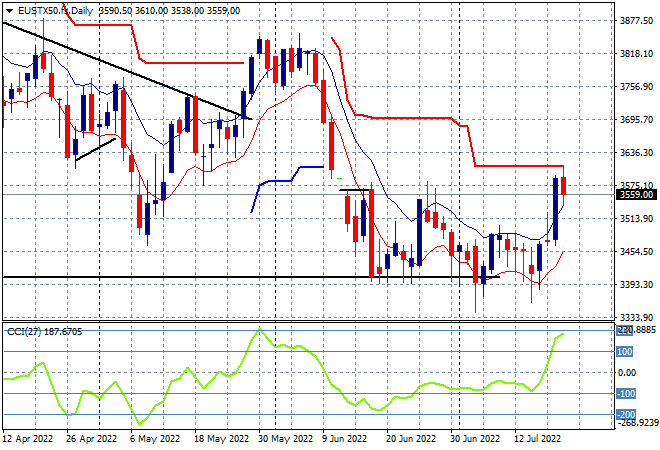The image size is (660, 450).
Task: Open the chart menu triangle beside EUSTX50
Action: 9,11
